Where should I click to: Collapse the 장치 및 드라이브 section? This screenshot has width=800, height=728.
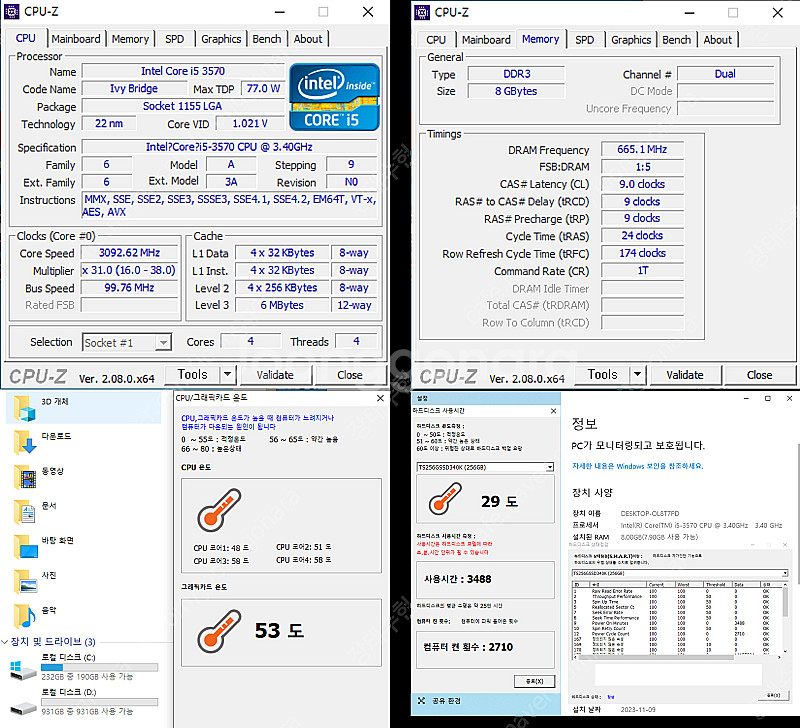[5, 641]
